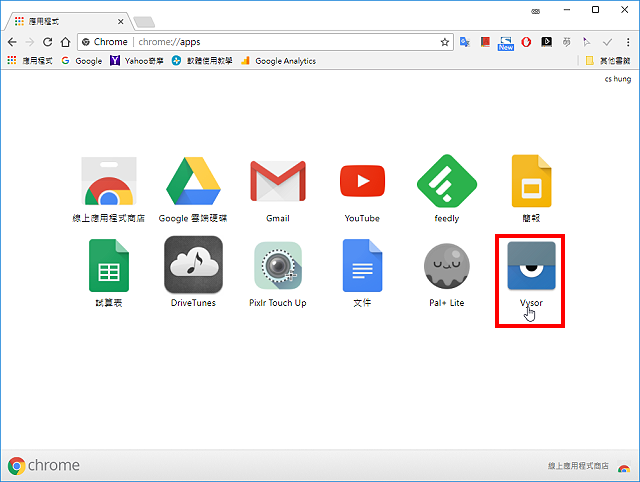This screenshot has width=640, height=482.
Task: Close the current apps tab
Action: (121, 22)
